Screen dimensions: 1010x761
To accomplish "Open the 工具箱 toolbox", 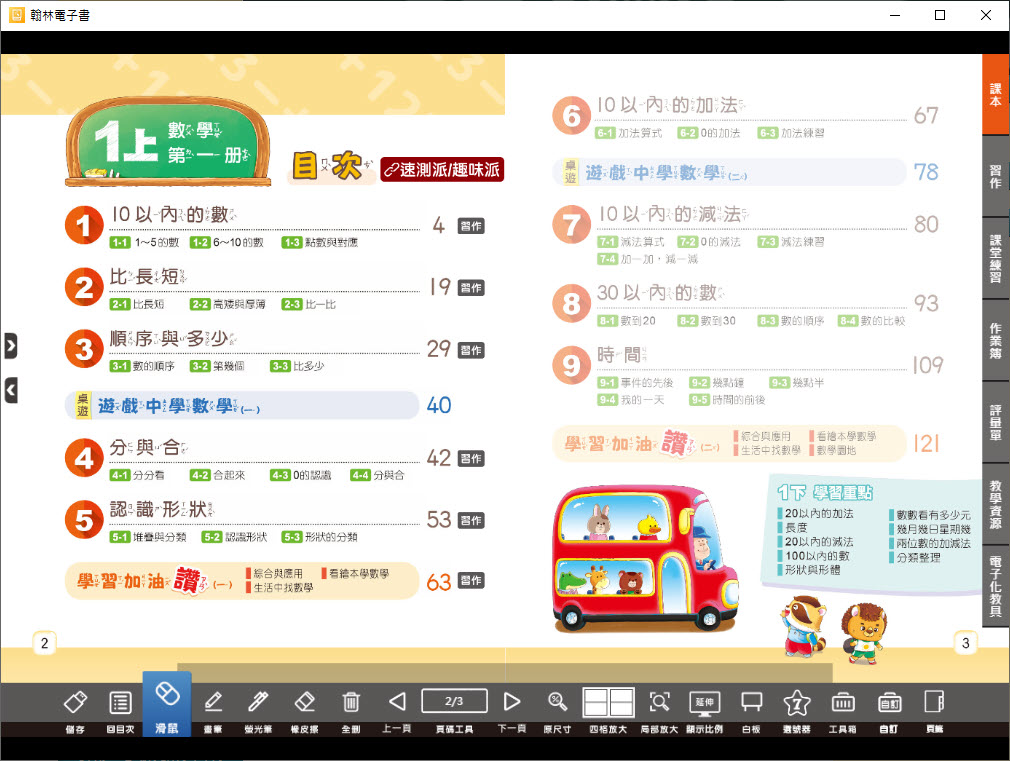I will click(x=842, y=702).
